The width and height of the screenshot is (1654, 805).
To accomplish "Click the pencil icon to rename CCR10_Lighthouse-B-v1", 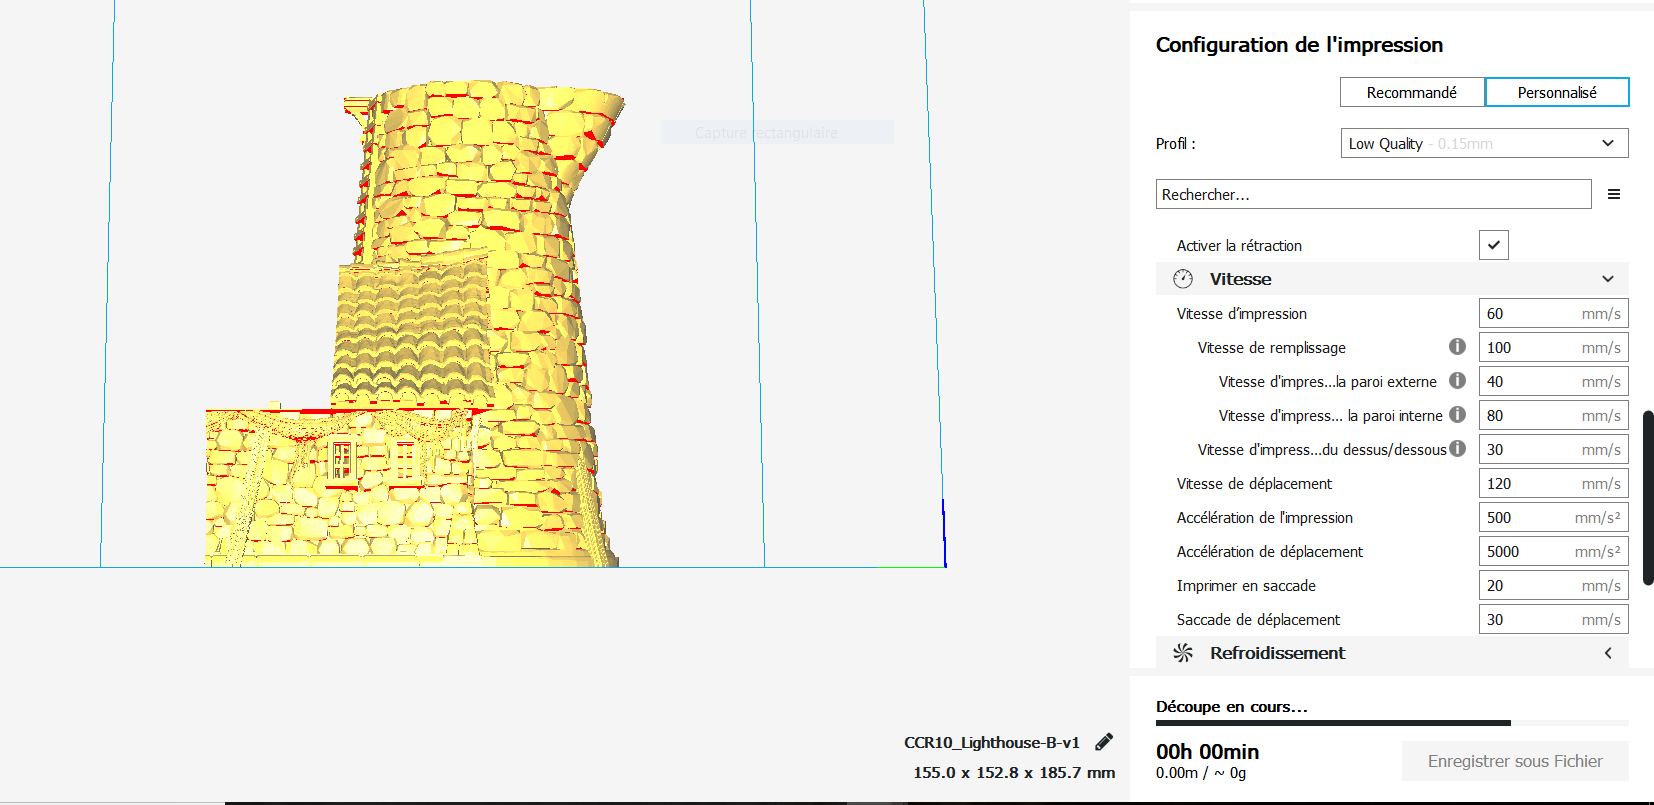I will [1104, 742].
